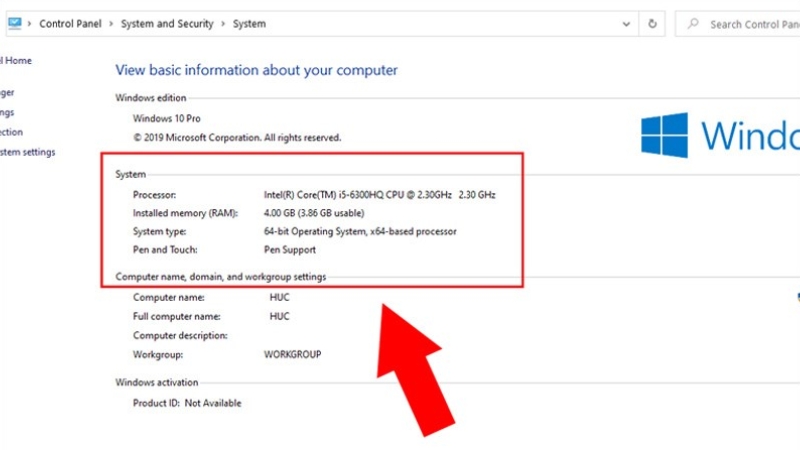Screen dimensions: 800x450
Task: Expand chevron after System and Security
Action: pyautogui.click(x=223, y=24)
